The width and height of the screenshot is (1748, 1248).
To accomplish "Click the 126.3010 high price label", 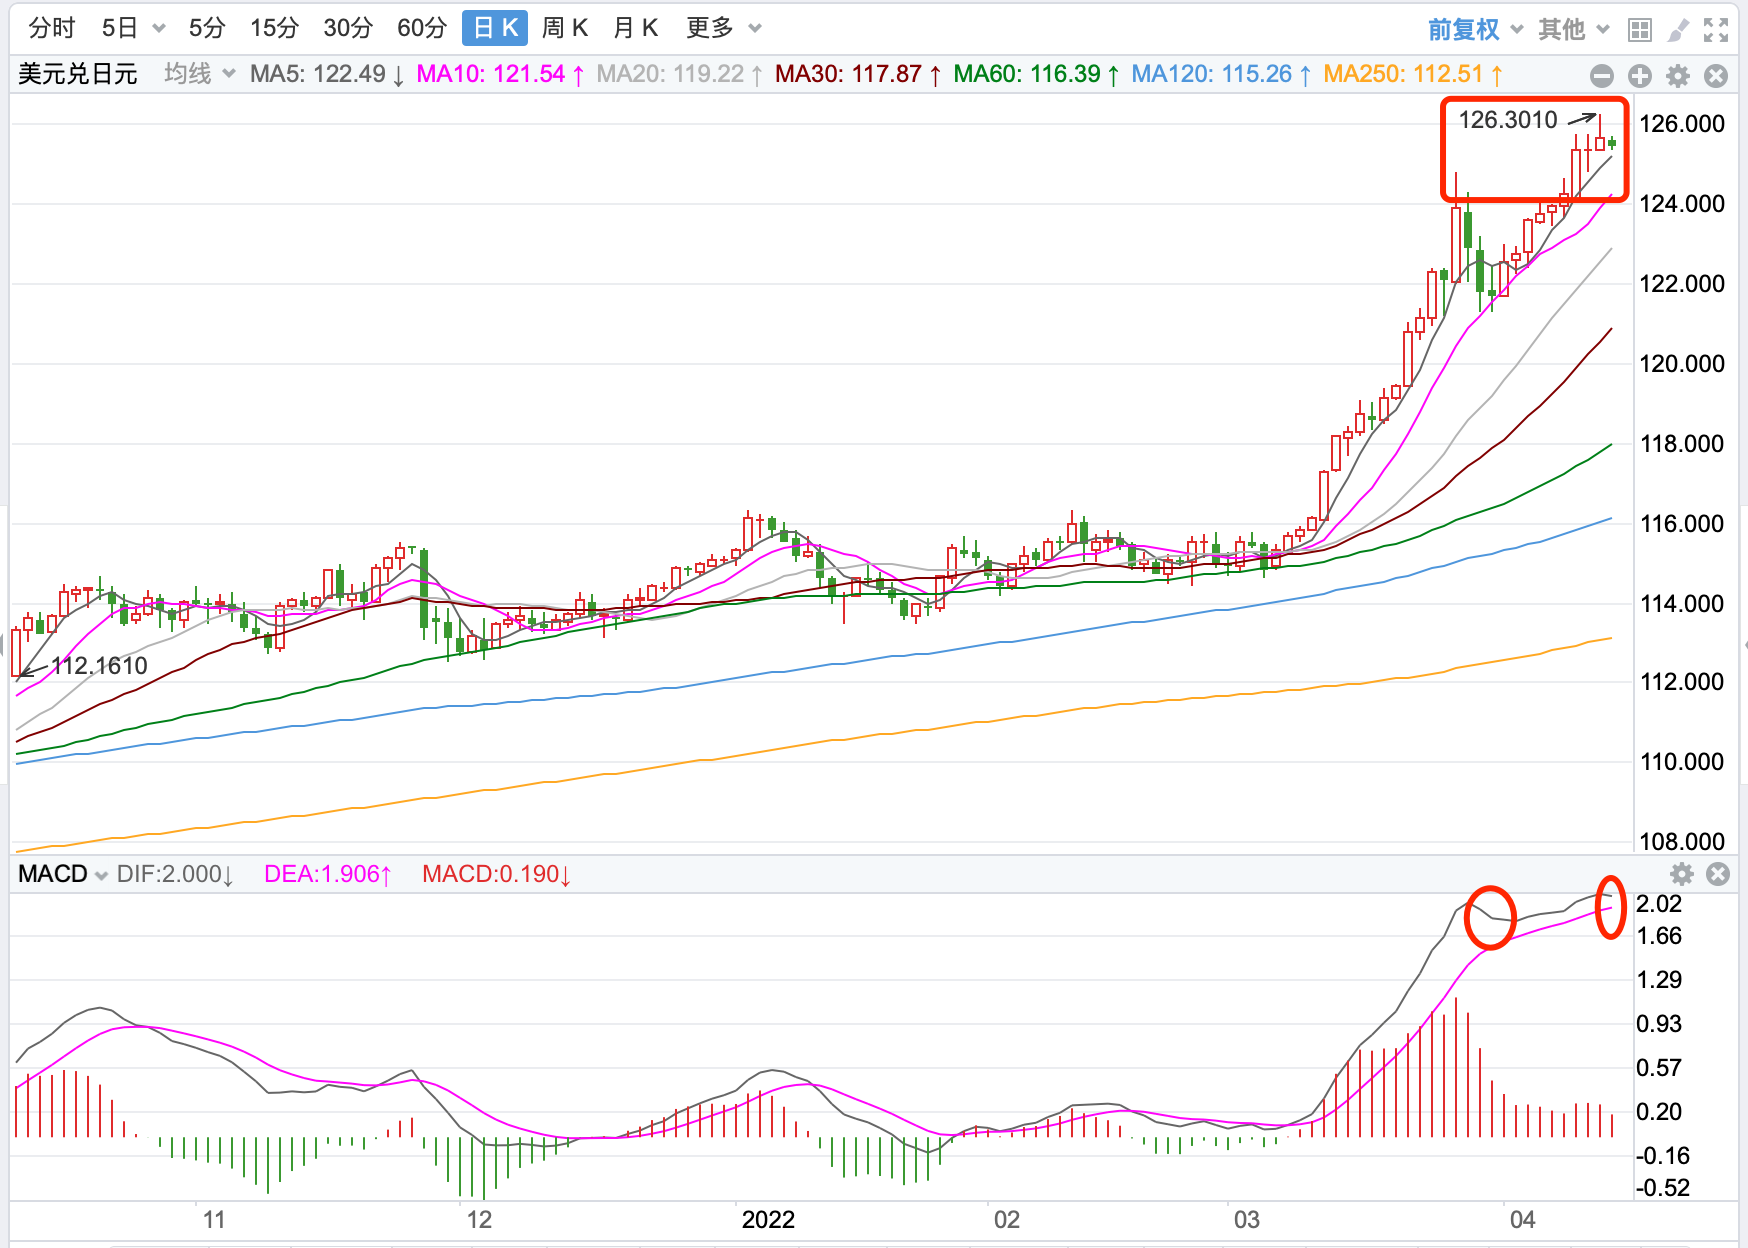I will pos(1507,120).
